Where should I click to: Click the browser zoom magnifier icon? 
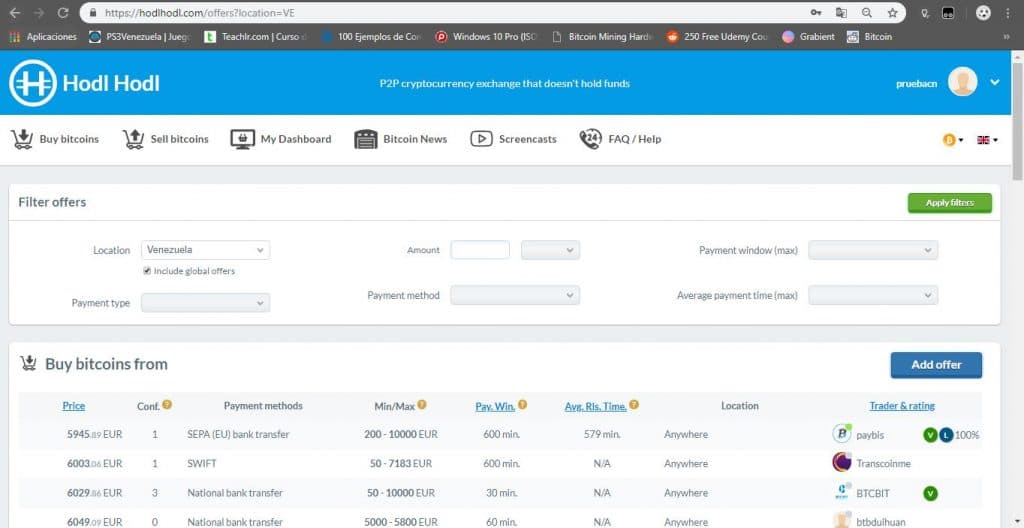click(867, 12)
